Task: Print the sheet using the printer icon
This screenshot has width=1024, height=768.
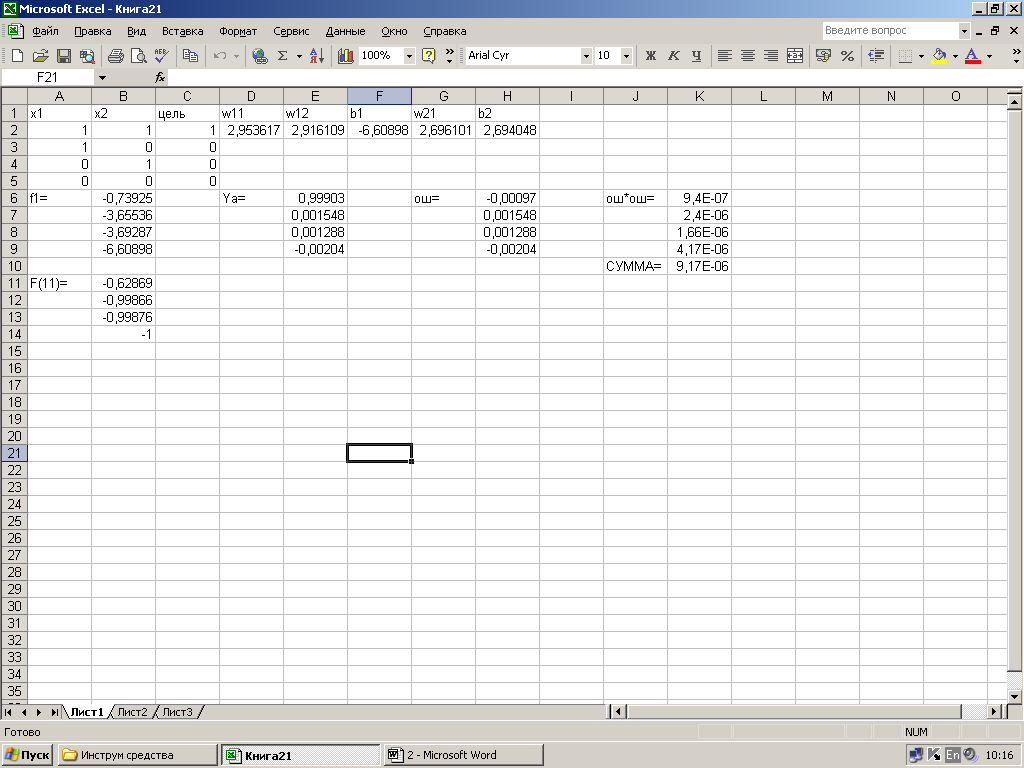Action: coord(116,56)
